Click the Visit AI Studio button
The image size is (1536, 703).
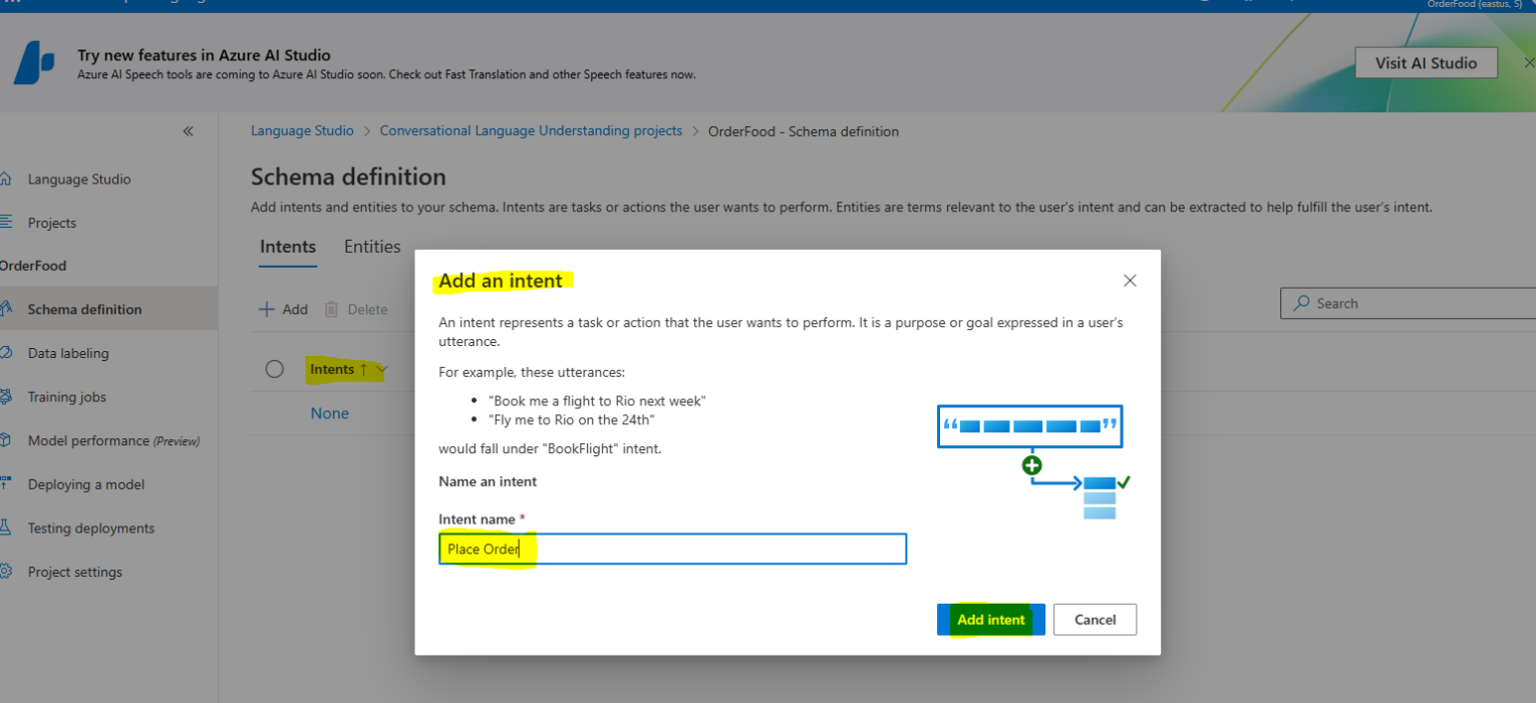coord(1426,62)
